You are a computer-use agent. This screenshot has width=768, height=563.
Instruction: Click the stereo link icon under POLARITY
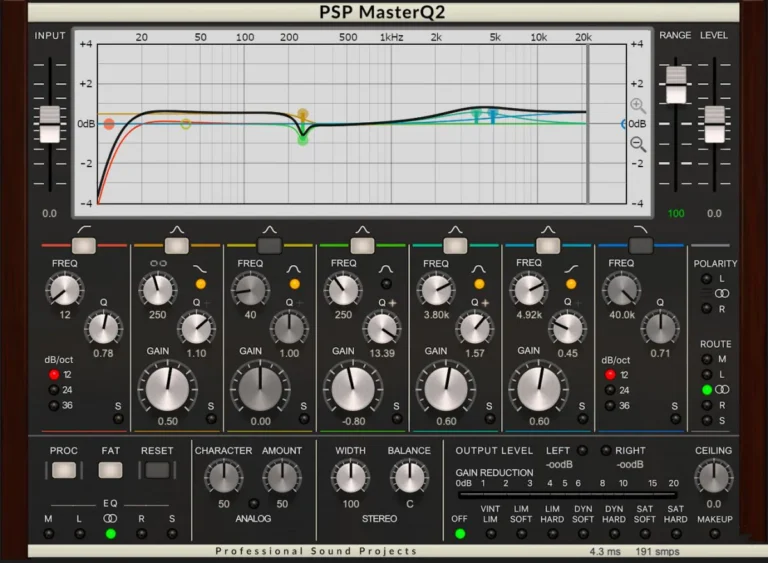[722, 294]
